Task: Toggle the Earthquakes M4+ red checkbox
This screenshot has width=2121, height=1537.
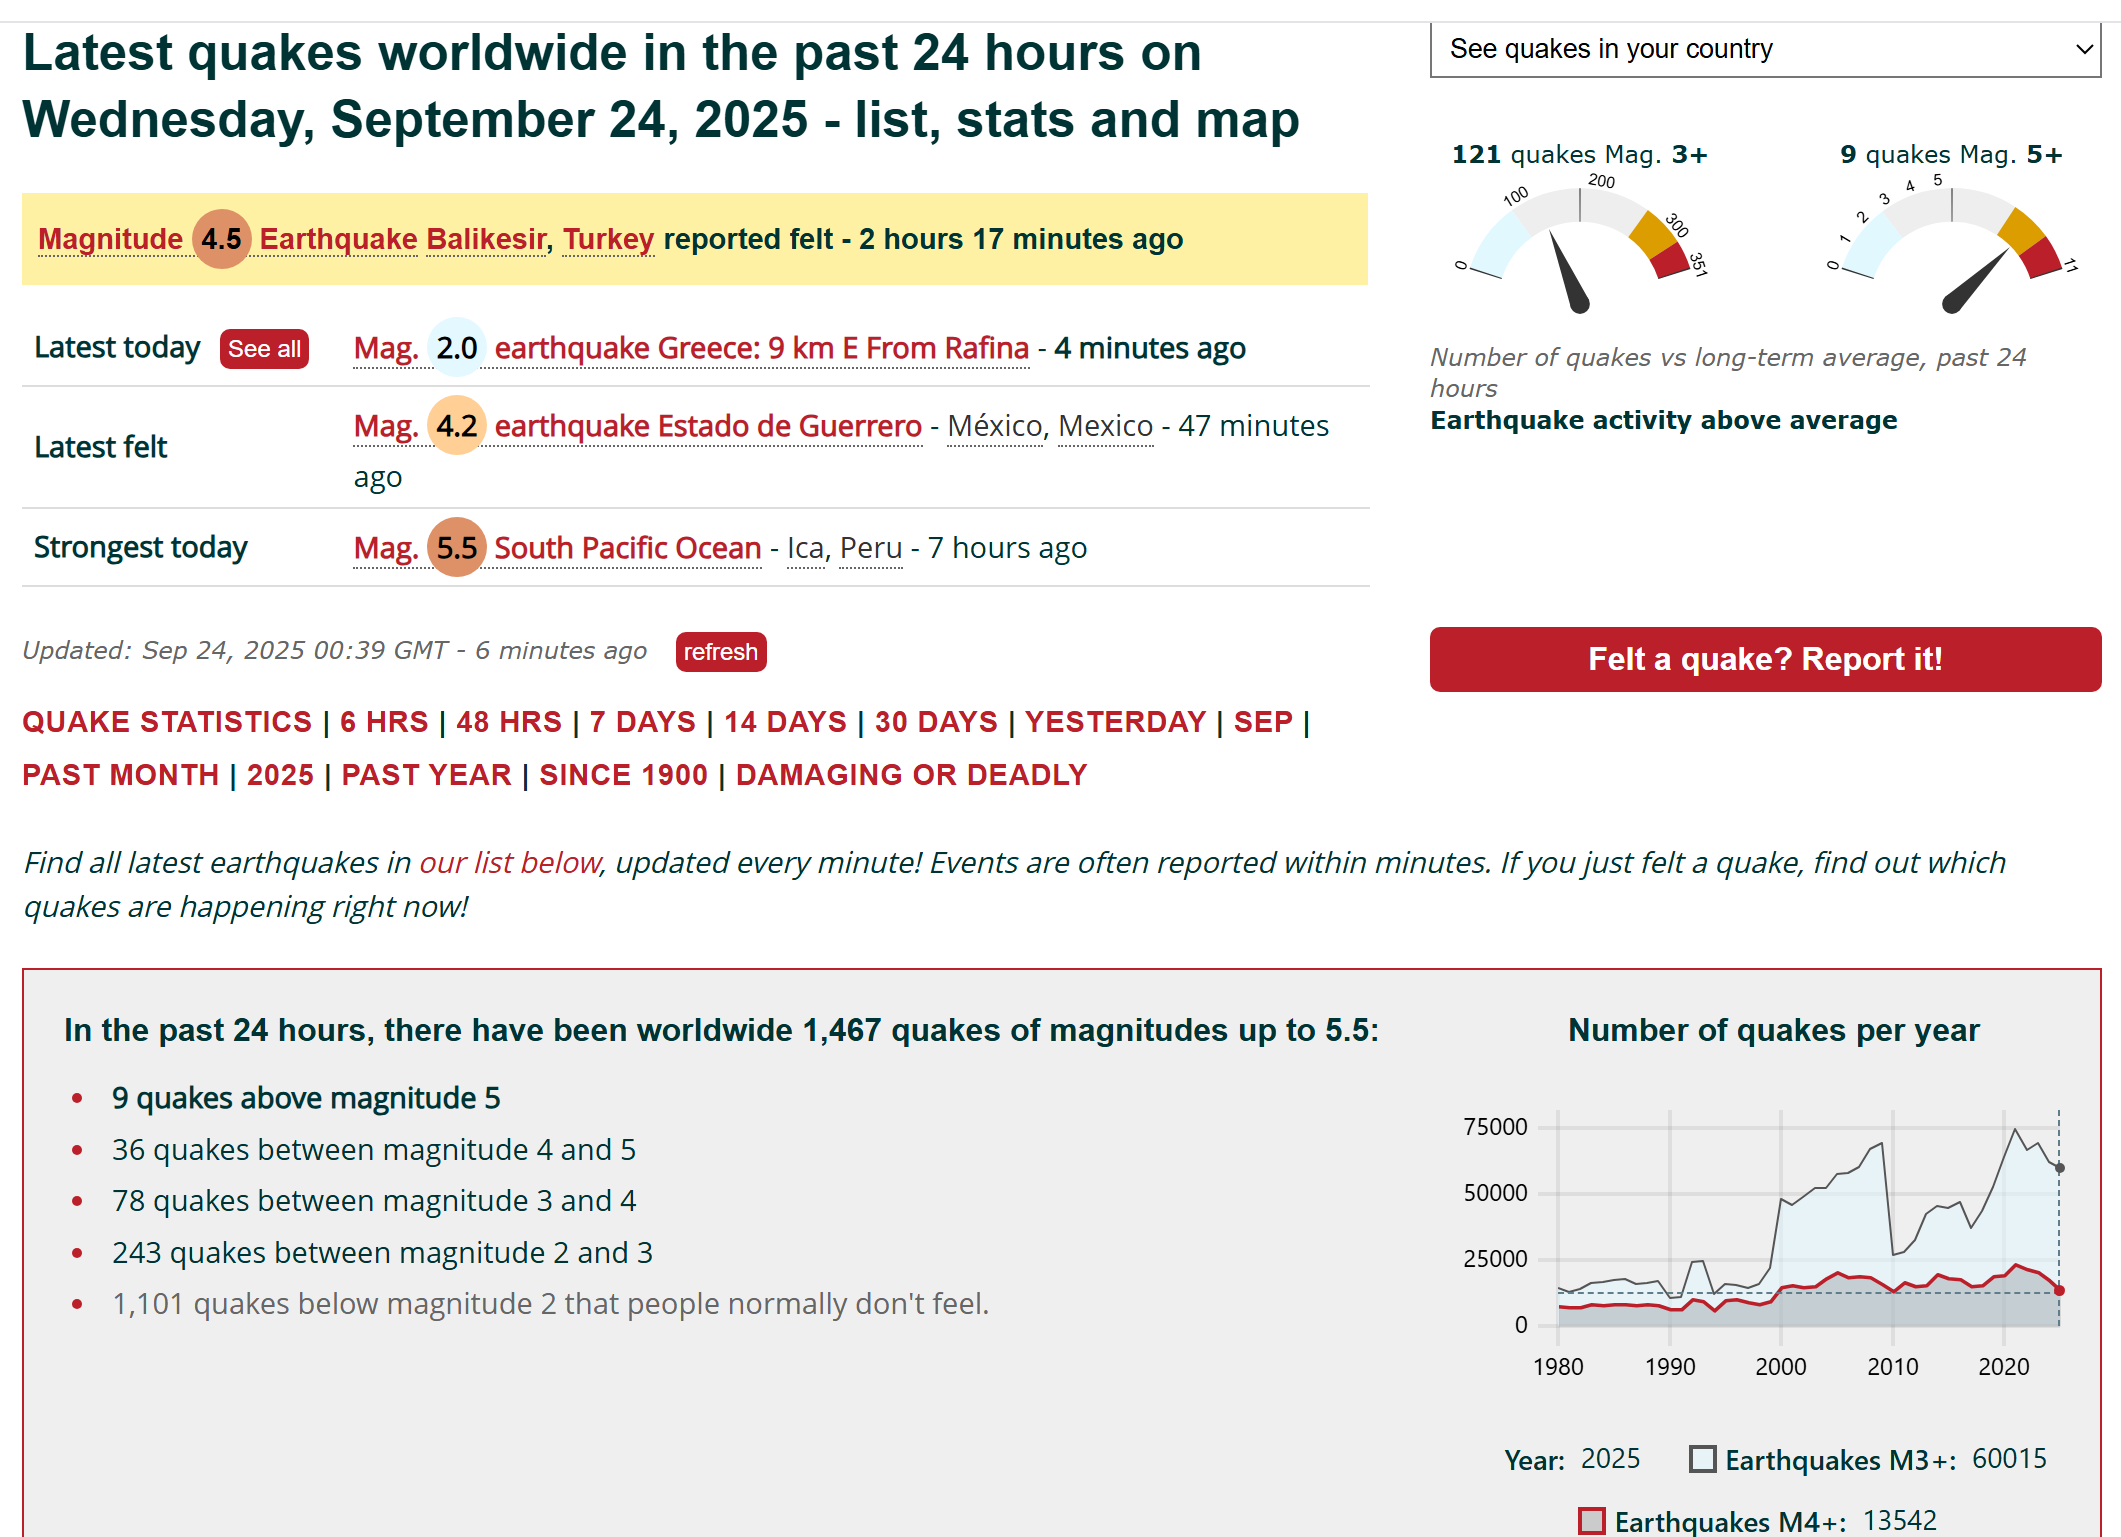Action: 1591,1521
